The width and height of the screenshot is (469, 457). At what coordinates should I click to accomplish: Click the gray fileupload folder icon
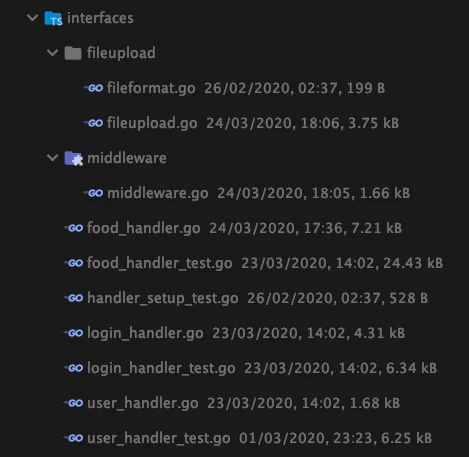pyautogui.click(x=73, y=53)
